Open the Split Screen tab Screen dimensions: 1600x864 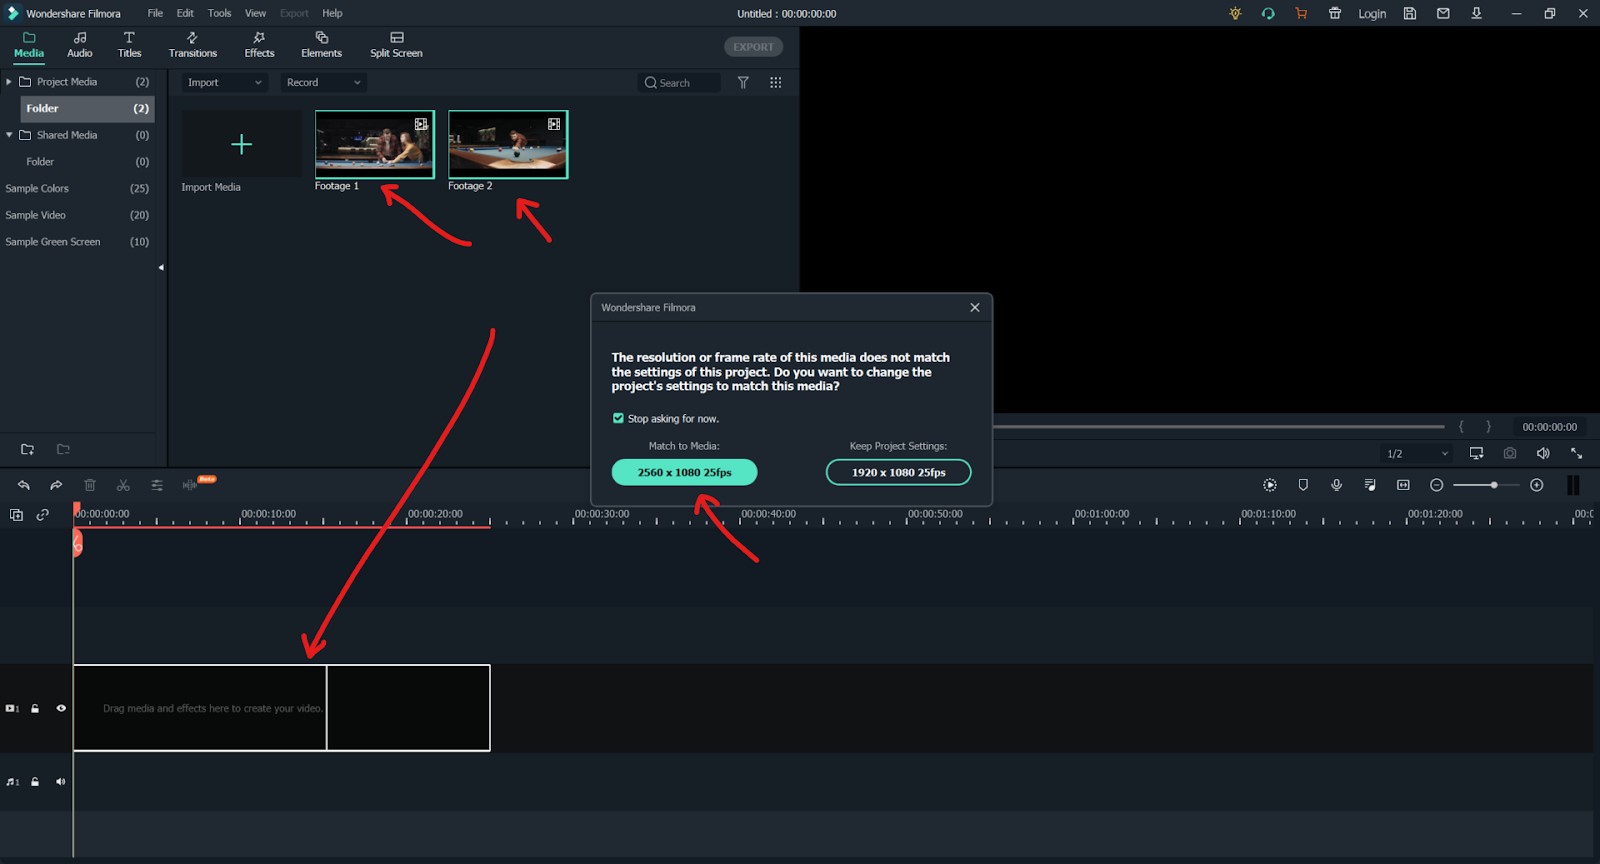tap(396, 45)
